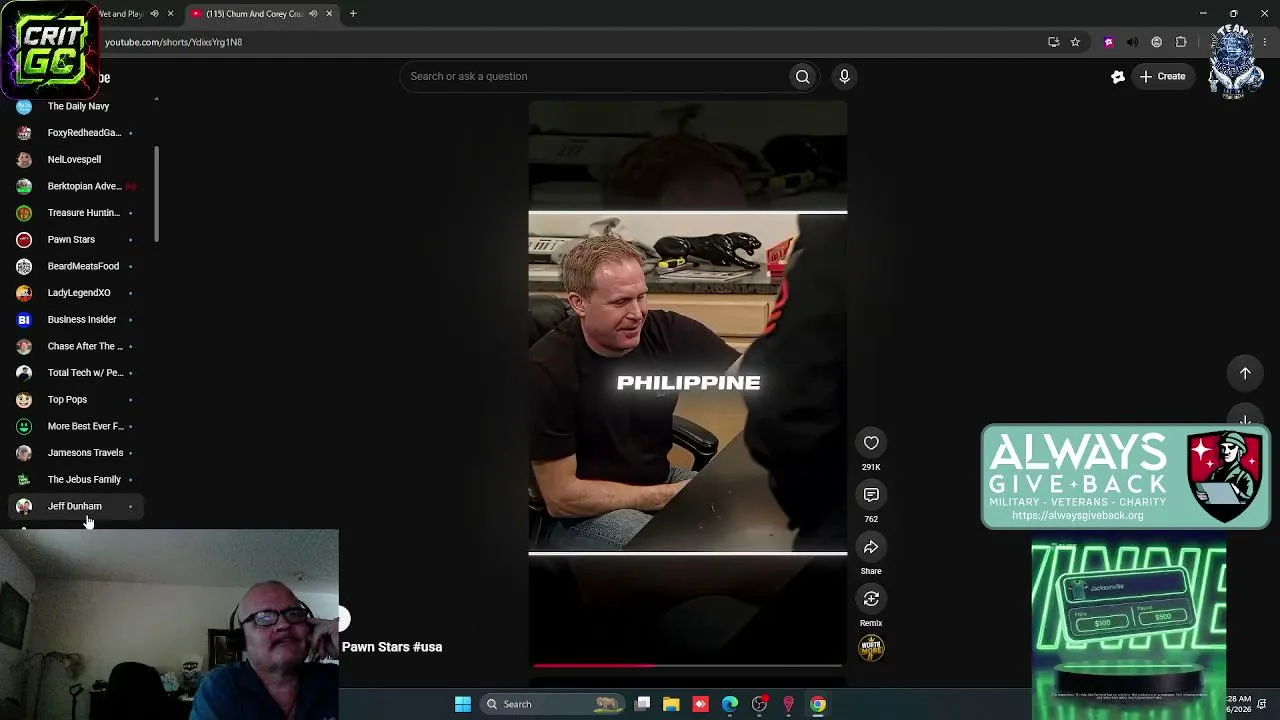This screenshot has height=720, width=1280.
Task: Click the Windows taskbar Search box
Action: pyautogui.click(x=551, y=704)
